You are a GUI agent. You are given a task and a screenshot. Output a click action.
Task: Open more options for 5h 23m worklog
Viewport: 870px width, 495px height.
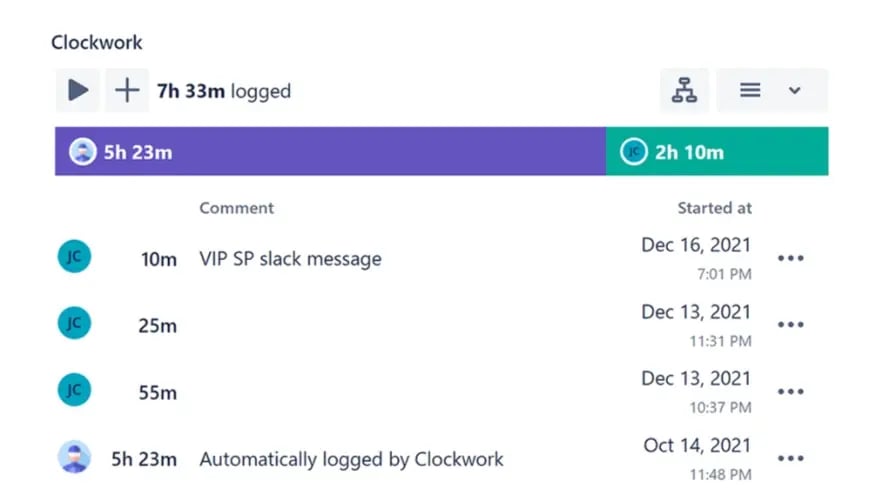791,458
